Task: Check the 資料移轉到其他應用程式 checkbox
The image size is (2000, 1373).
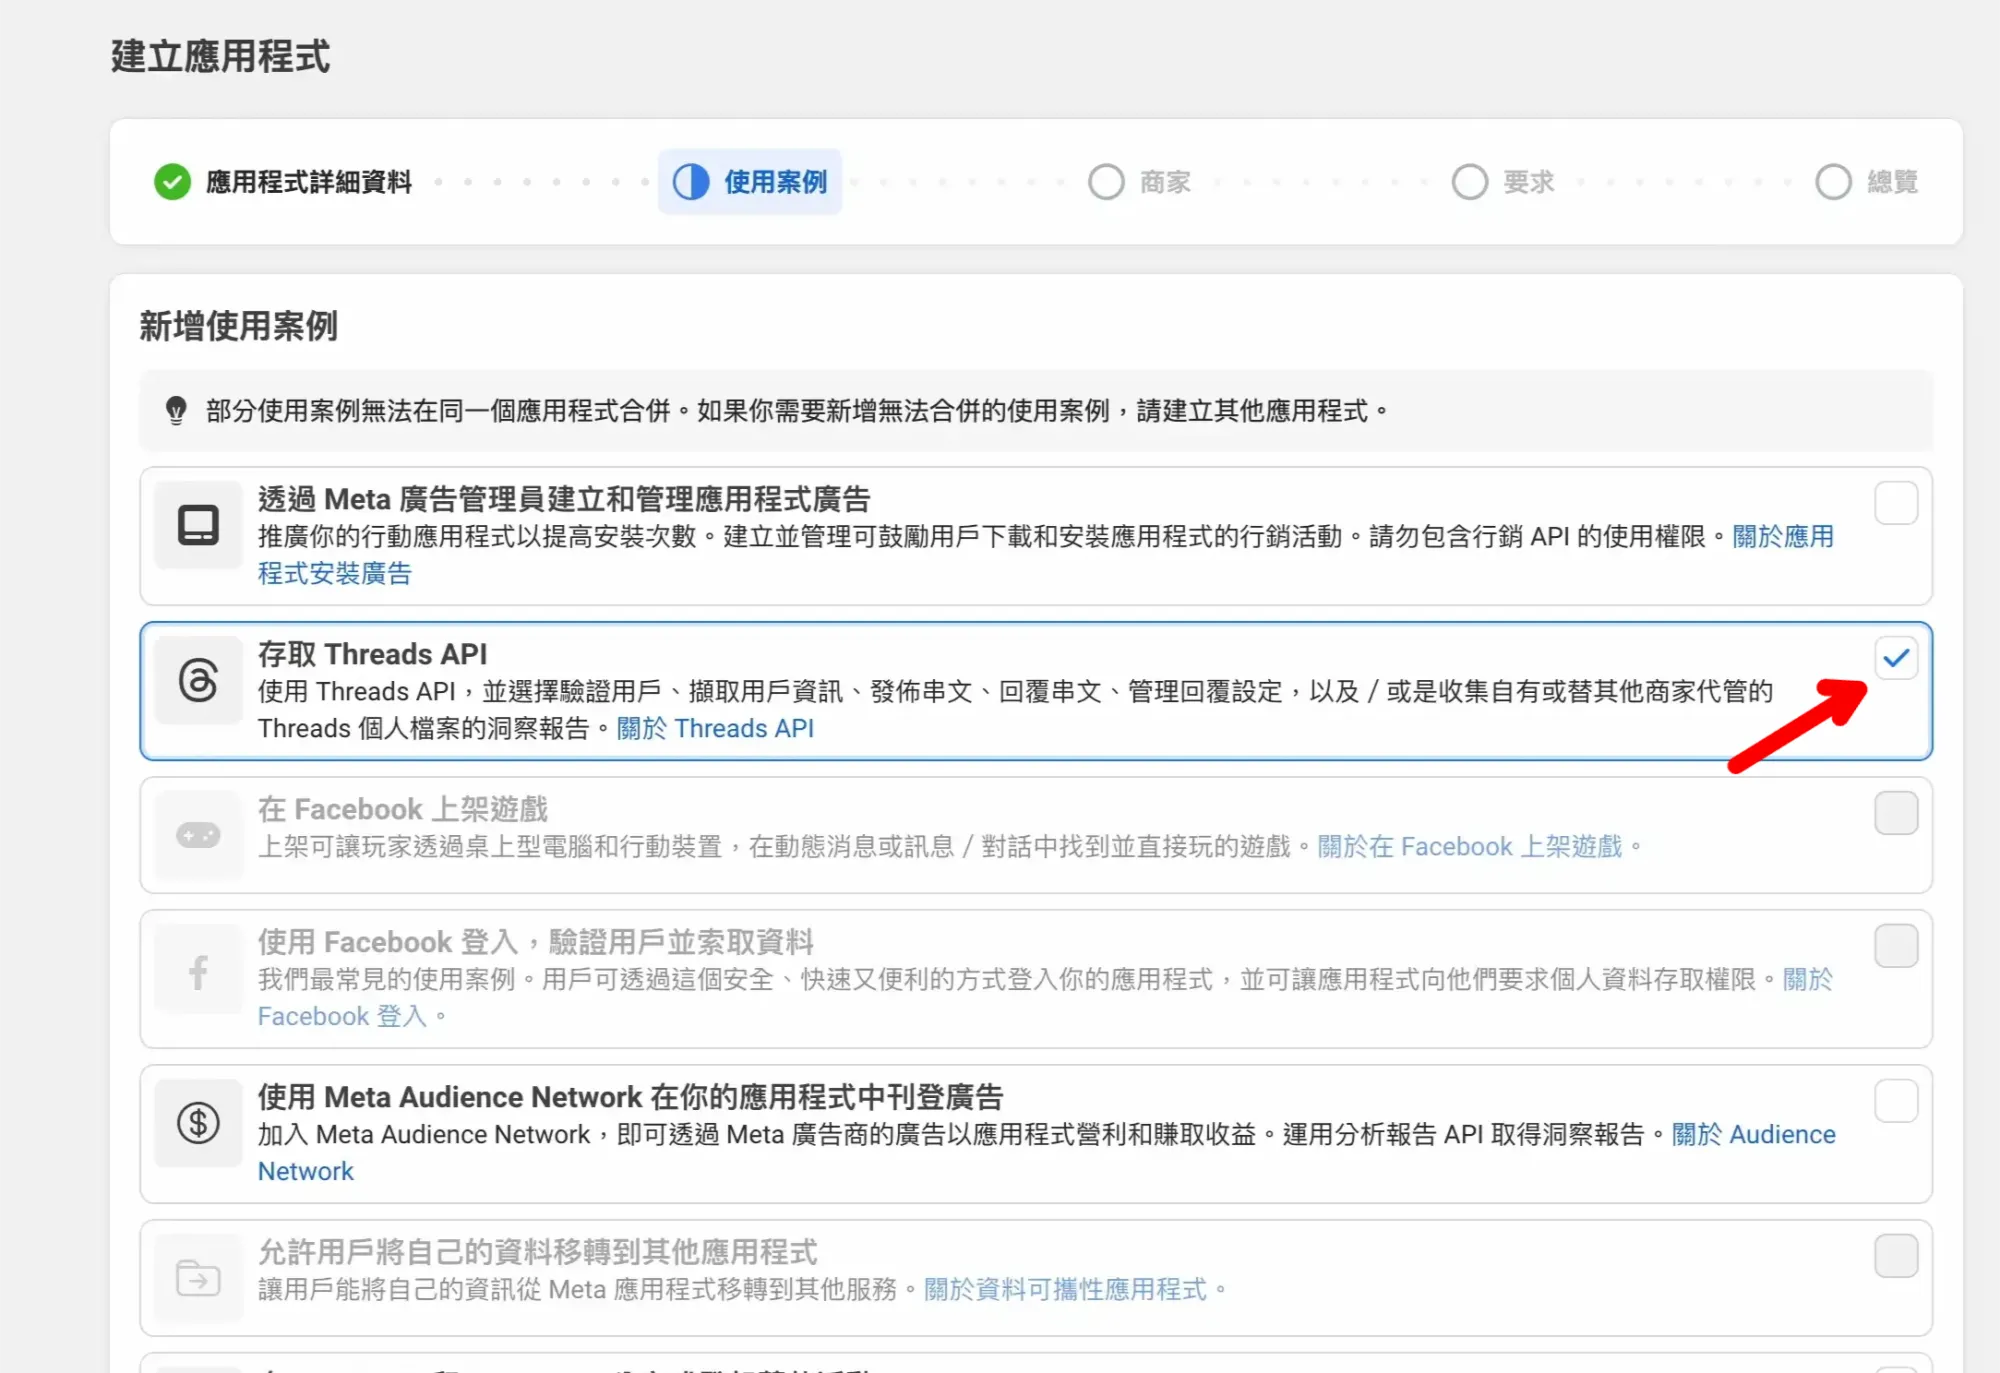Action: pyautogui.click(x=1896, y=1256)
